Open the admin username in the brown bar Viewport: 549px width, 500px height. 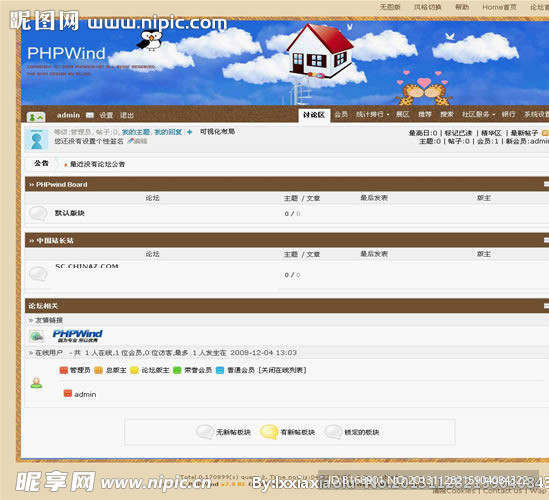(68, 115)
